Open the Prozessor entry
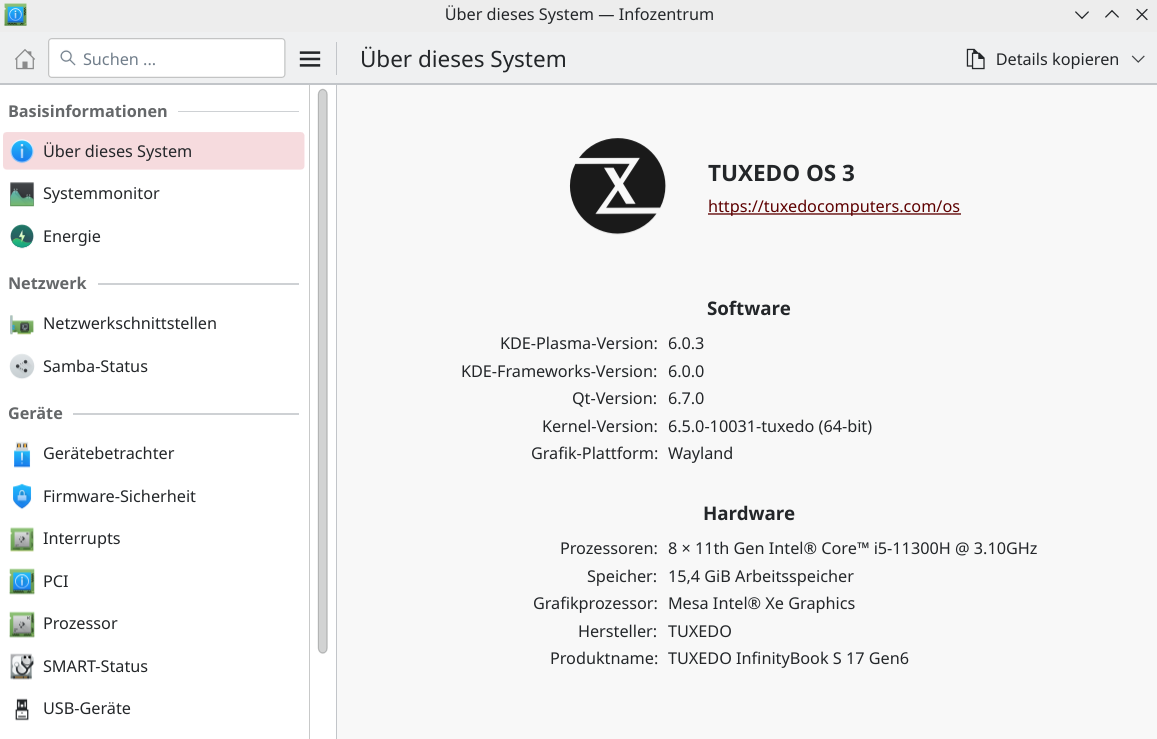1157x739 pixels. tap(153, 624)
